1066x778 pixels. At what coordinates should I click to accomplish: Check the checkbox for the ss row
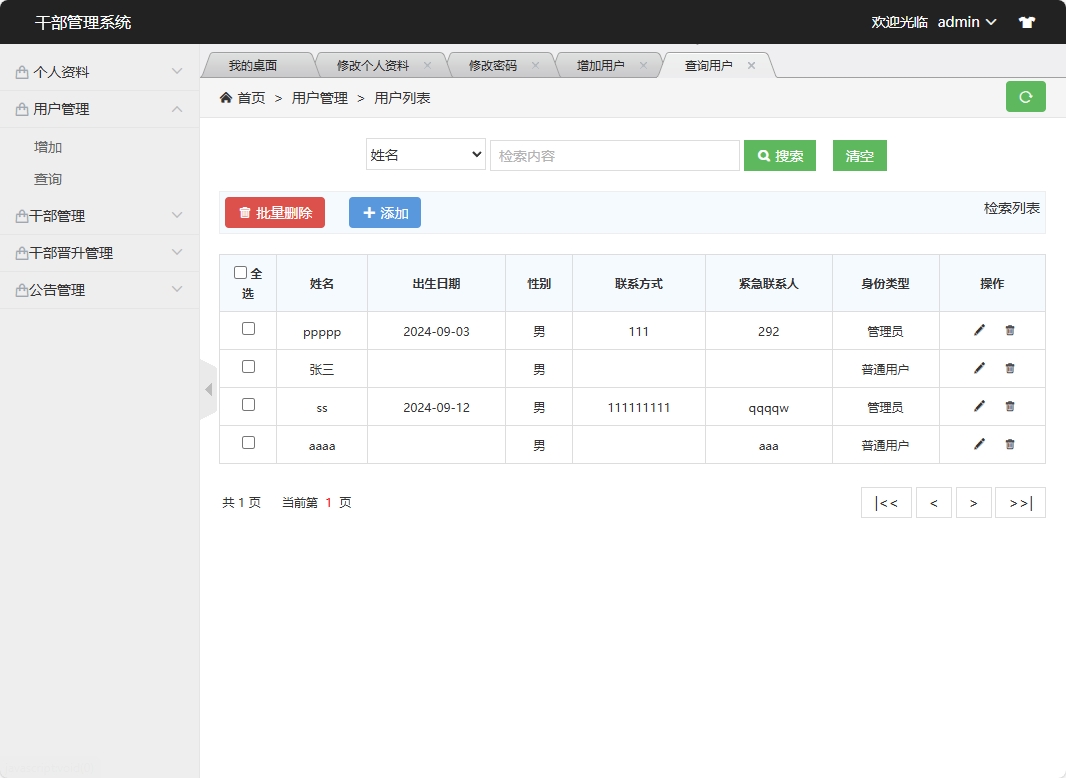click(247, 406)
